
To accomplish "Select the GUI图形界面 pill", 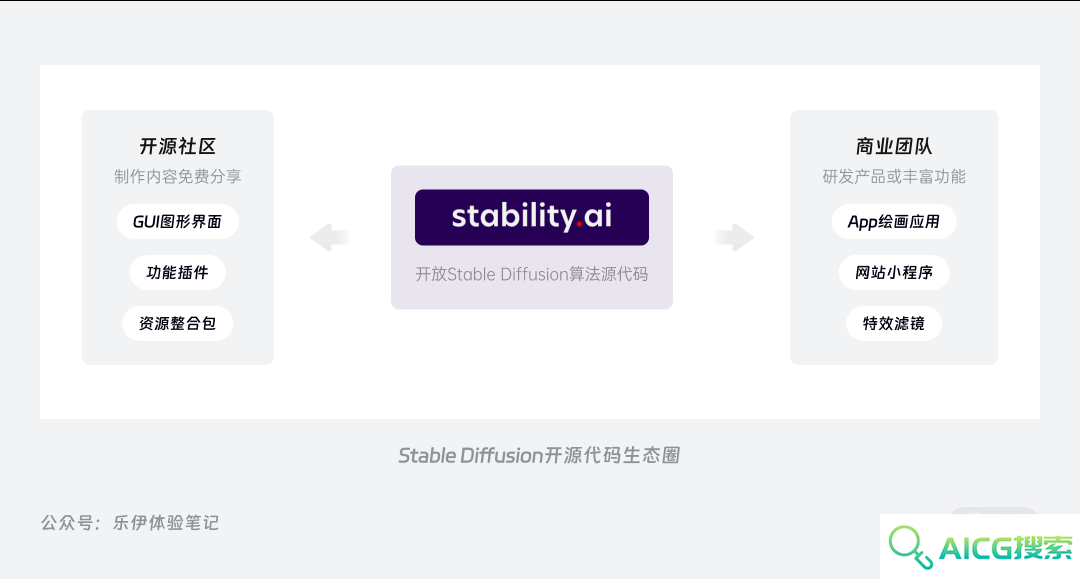I will tap(178, 222).
